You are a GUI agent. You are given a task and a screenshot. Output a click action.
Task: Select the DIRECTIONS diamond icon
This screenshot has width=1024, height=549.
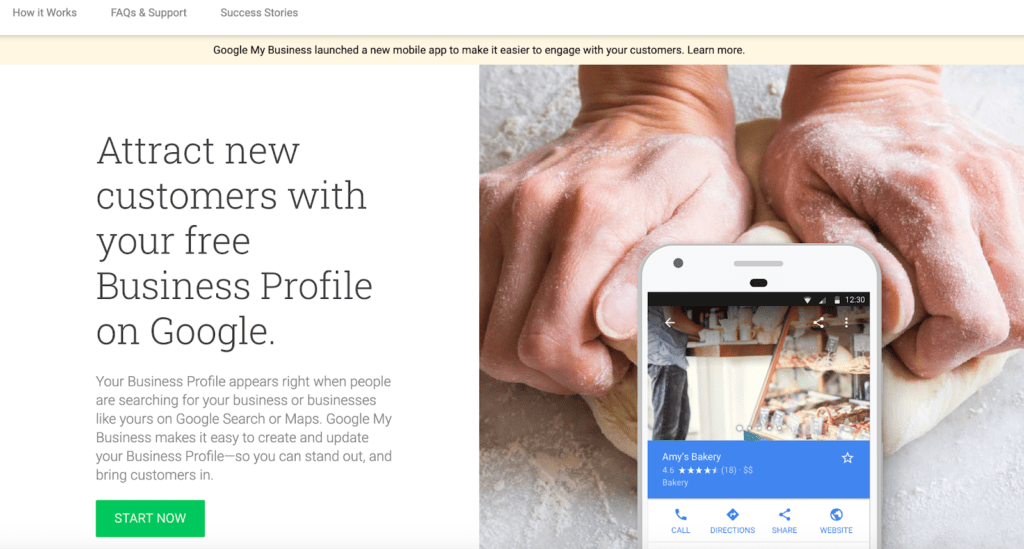pos(733,514)
